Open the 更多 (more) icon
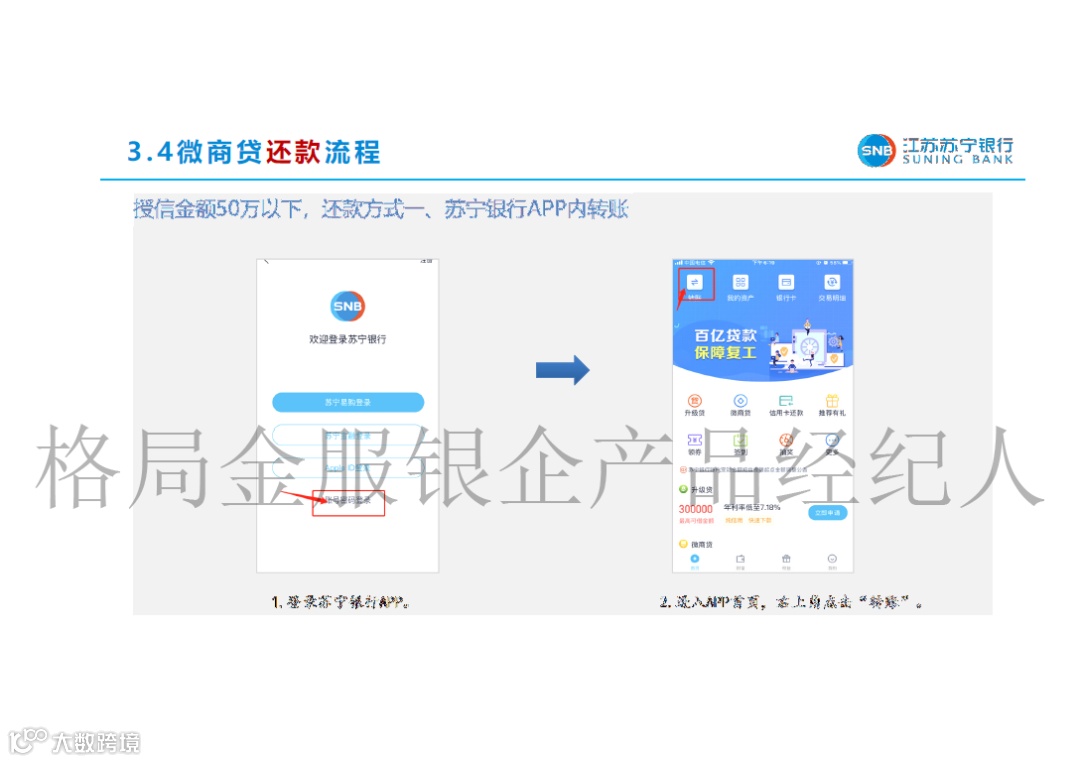The image size is (1080, 762). coord(832,444)
